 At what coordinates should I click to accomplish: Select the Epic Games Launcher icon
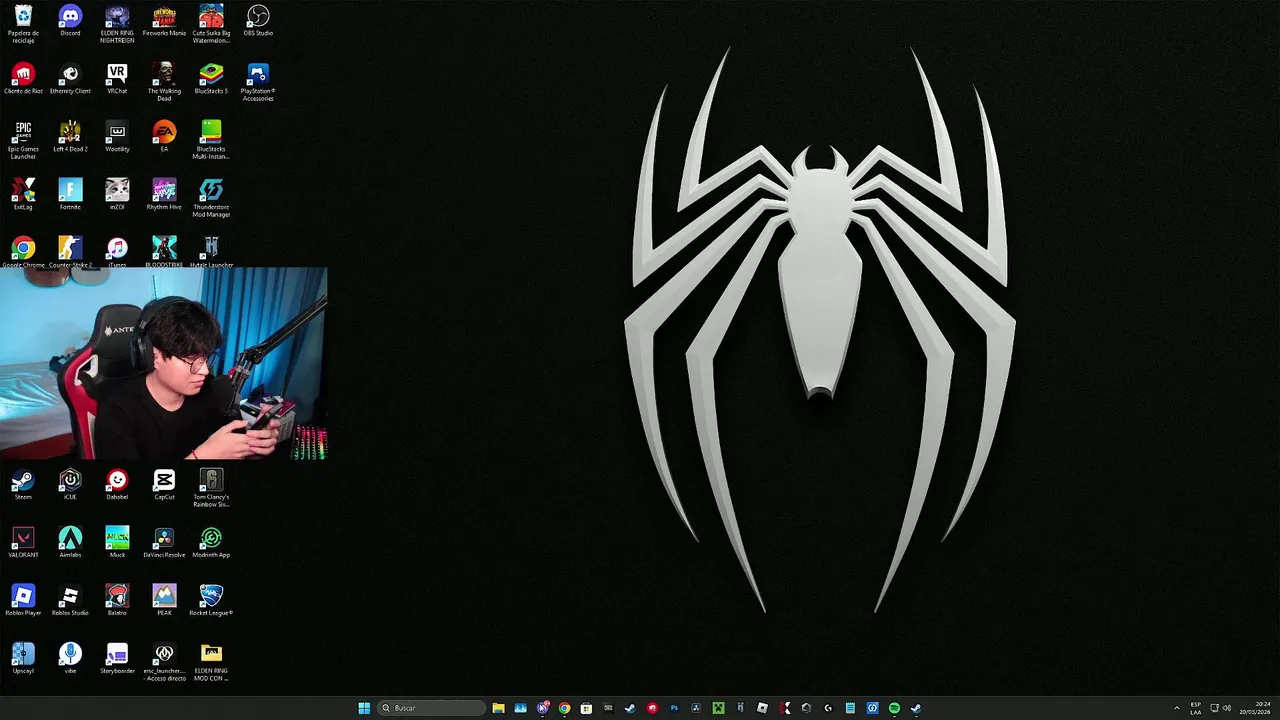point(23,139)
